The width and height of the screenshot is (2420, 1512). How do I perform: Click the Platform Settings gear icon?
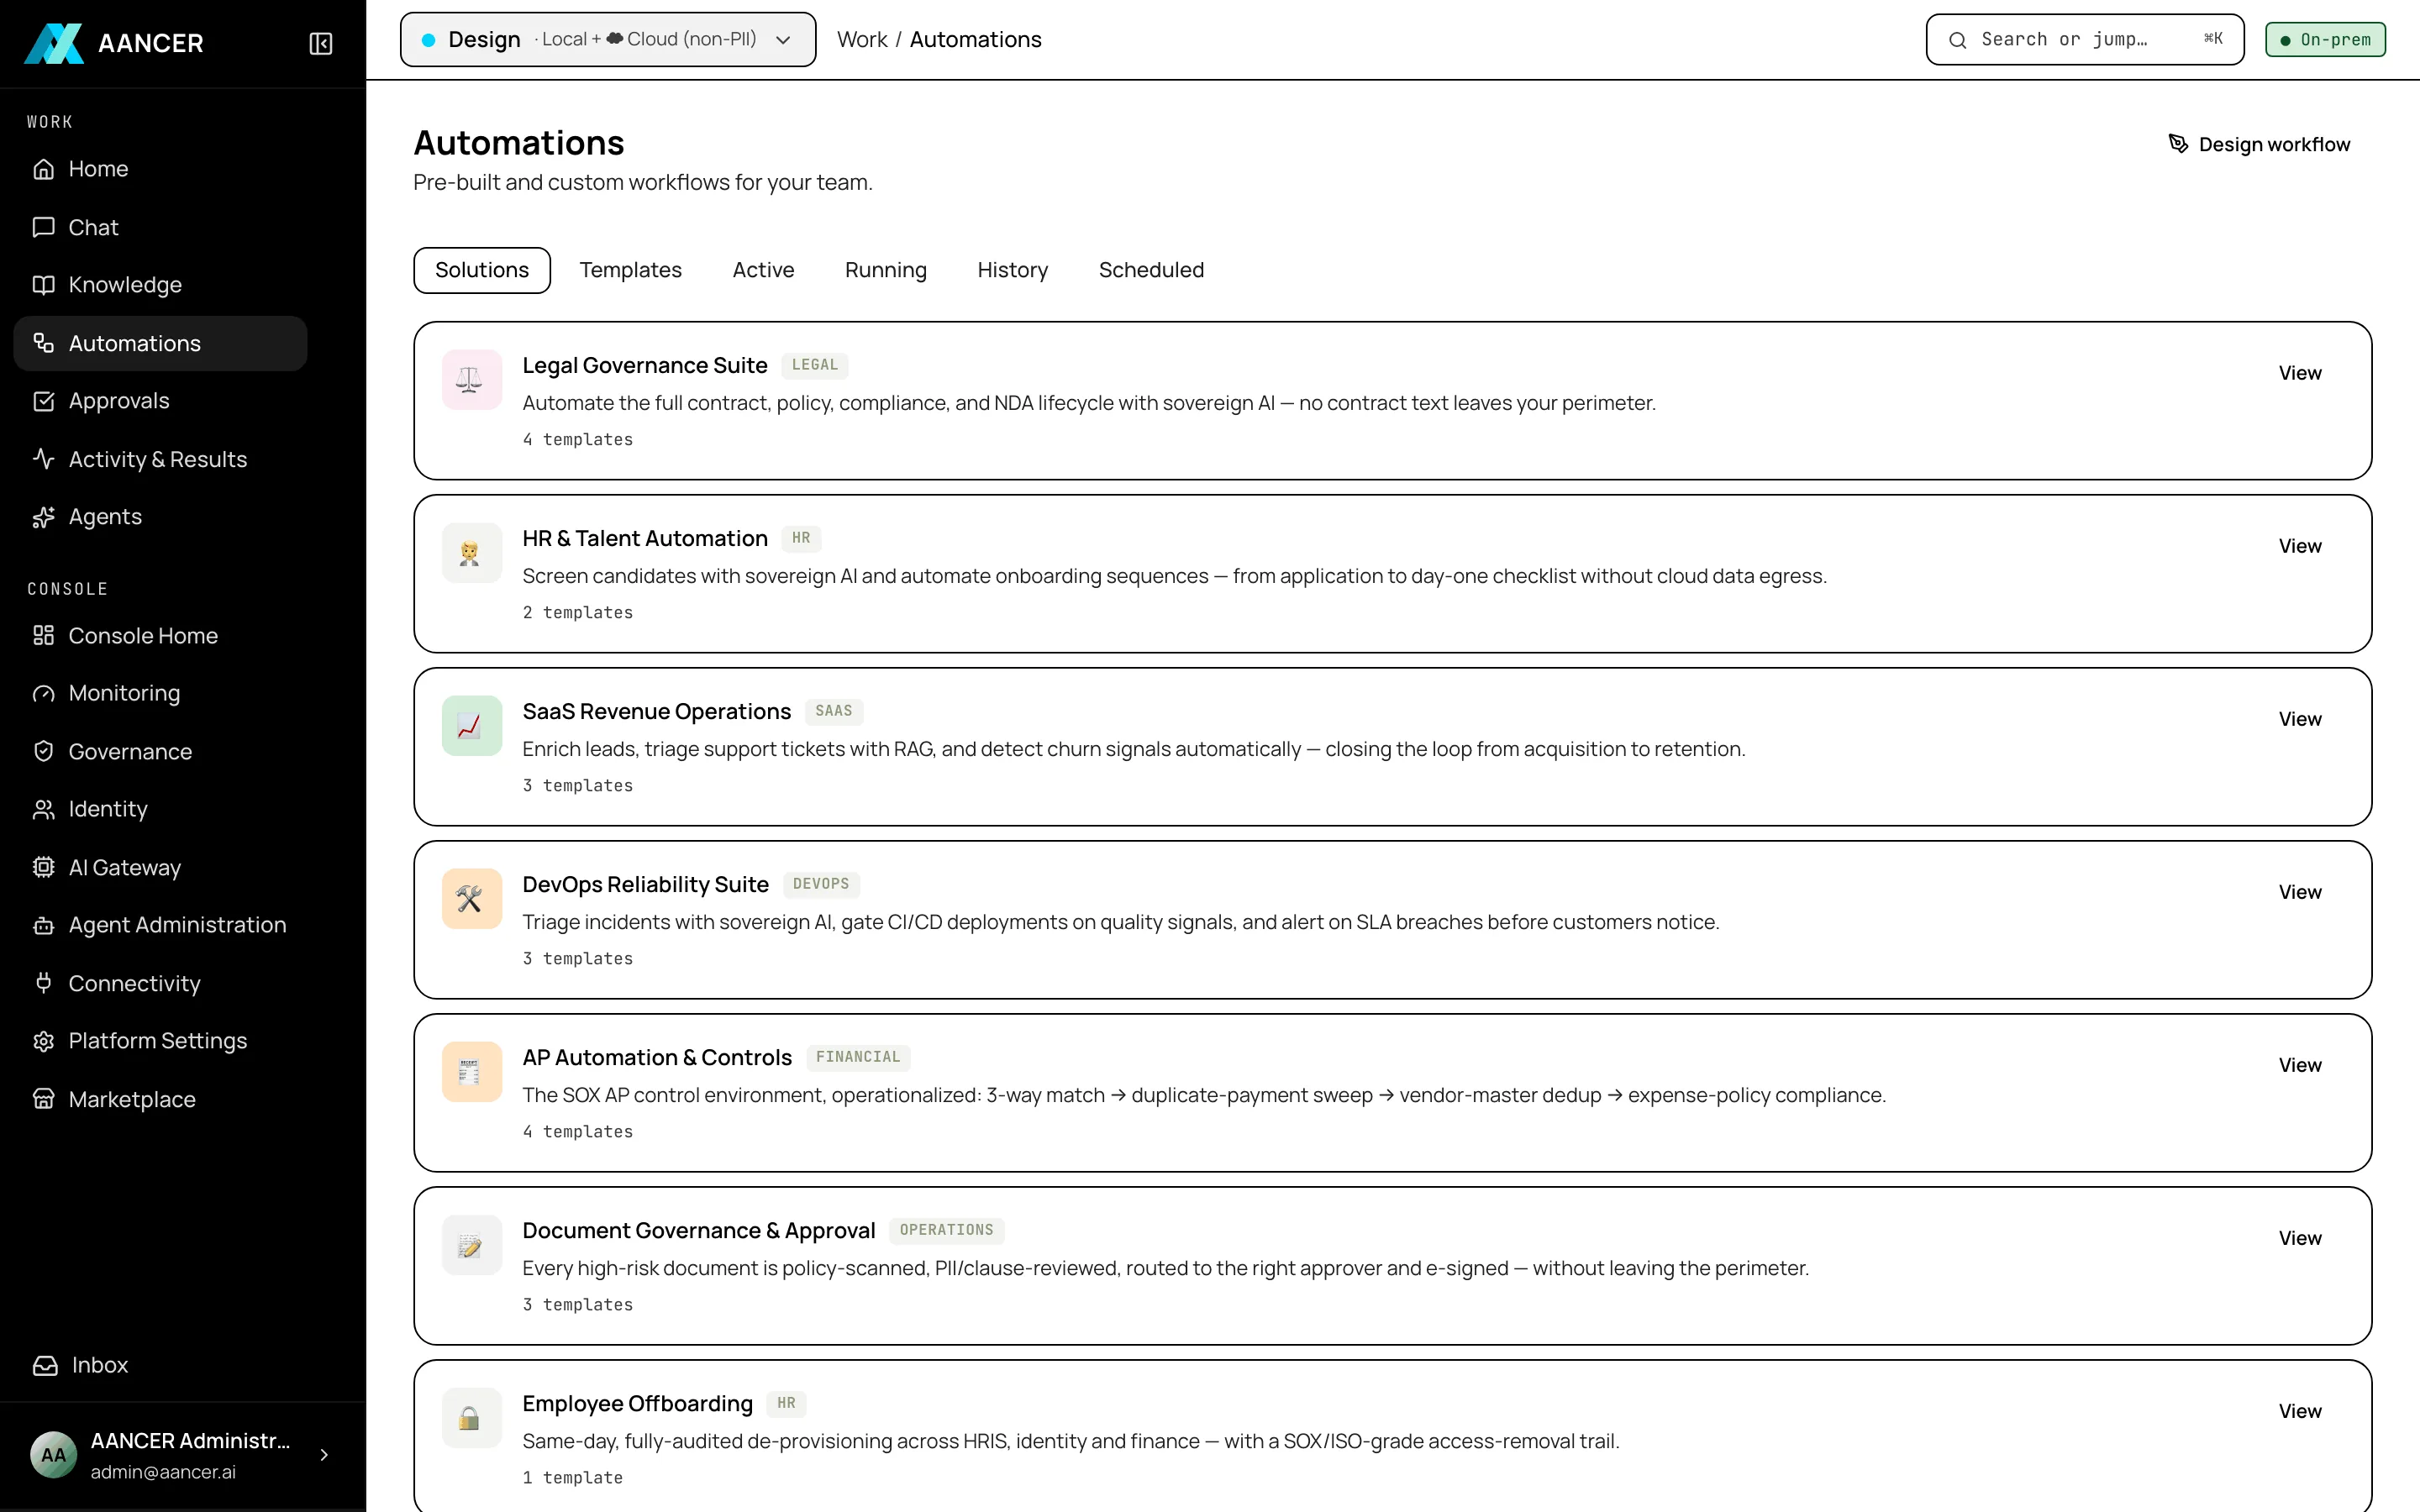click(x=43, y=1041)
